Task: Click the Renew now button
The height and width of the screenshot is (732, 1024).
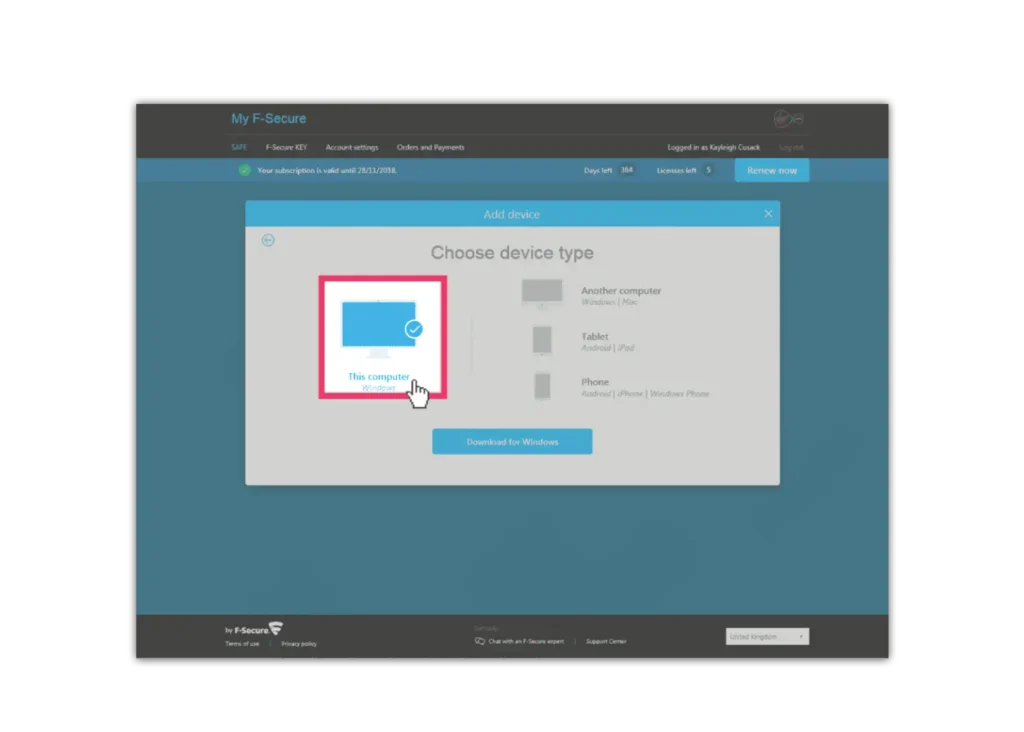Action: (772, 170)
